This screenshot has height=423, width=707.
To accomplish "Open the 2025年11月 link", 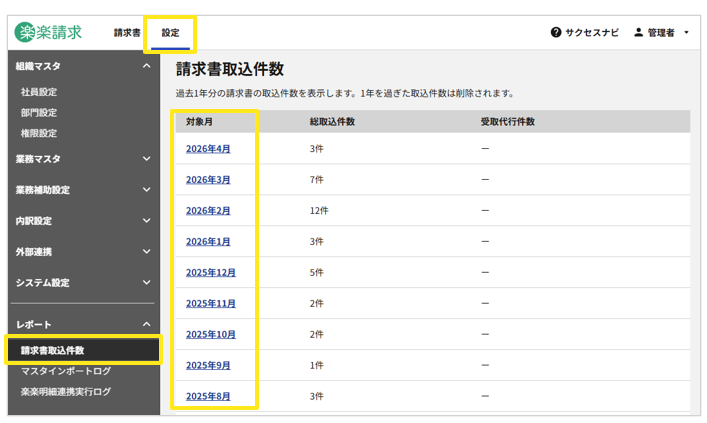I will pyautogui.click(x=211, y=303).
